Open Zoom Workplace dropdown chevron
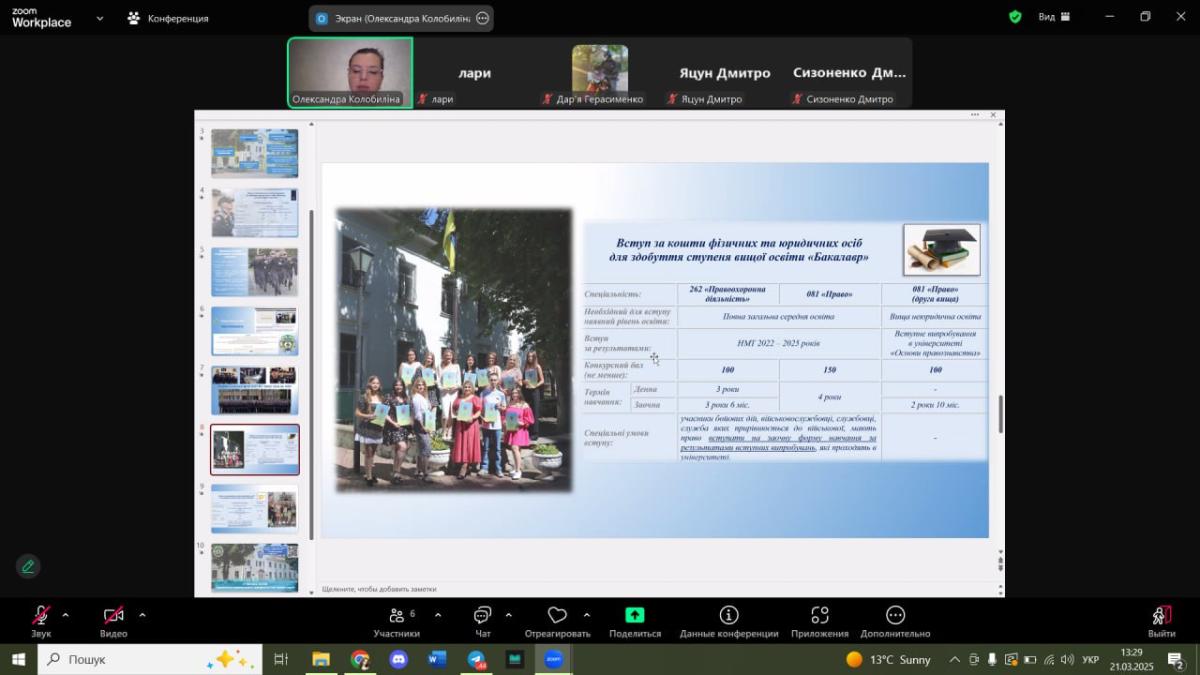The width and height of the screenshot is (1200, 675). tap(99, 18)
